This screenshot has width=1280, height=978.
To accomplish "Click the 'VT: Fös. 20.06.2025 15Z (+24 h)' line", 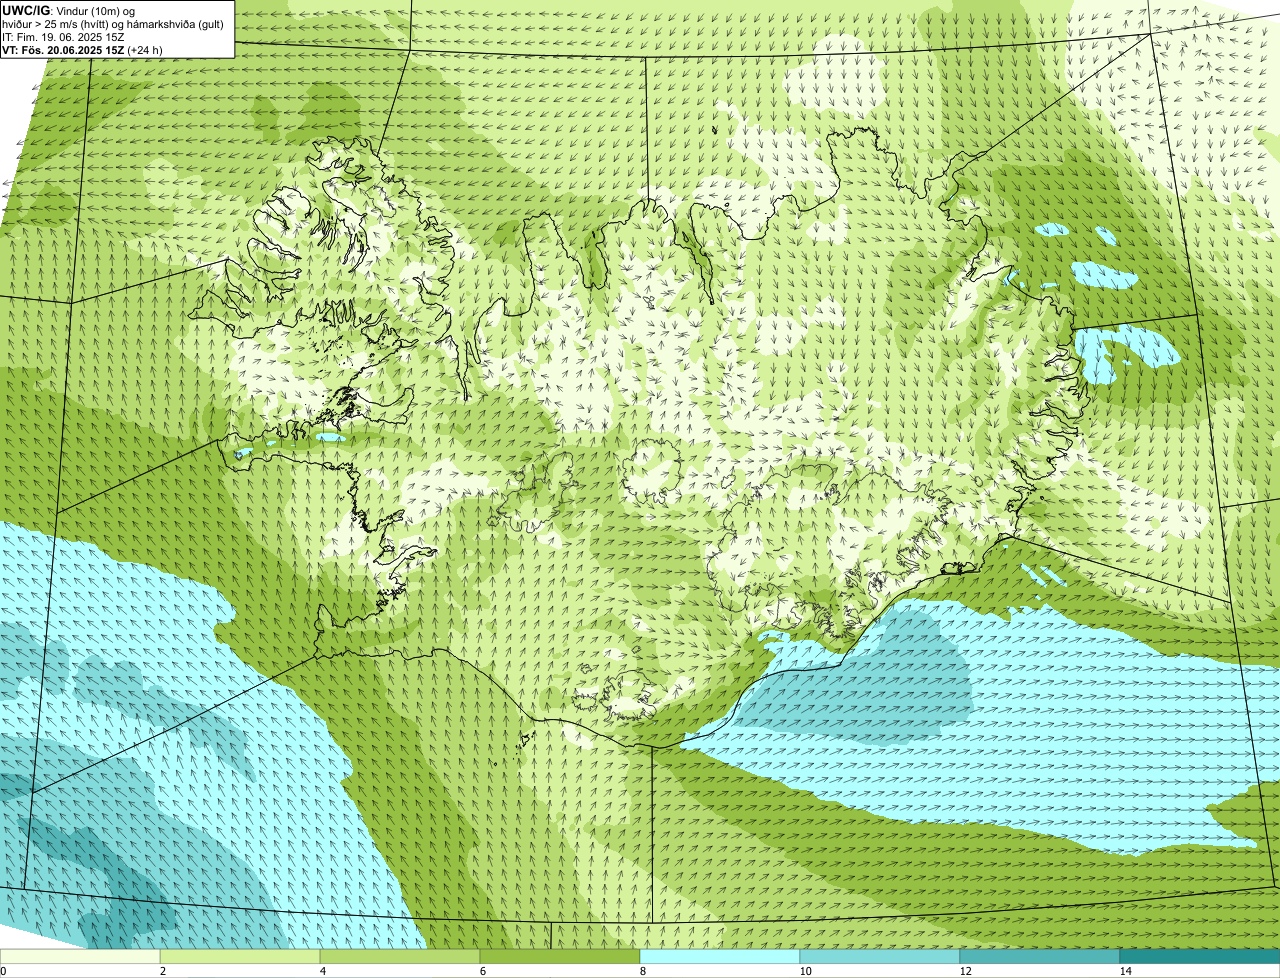I will click(82, 50).
